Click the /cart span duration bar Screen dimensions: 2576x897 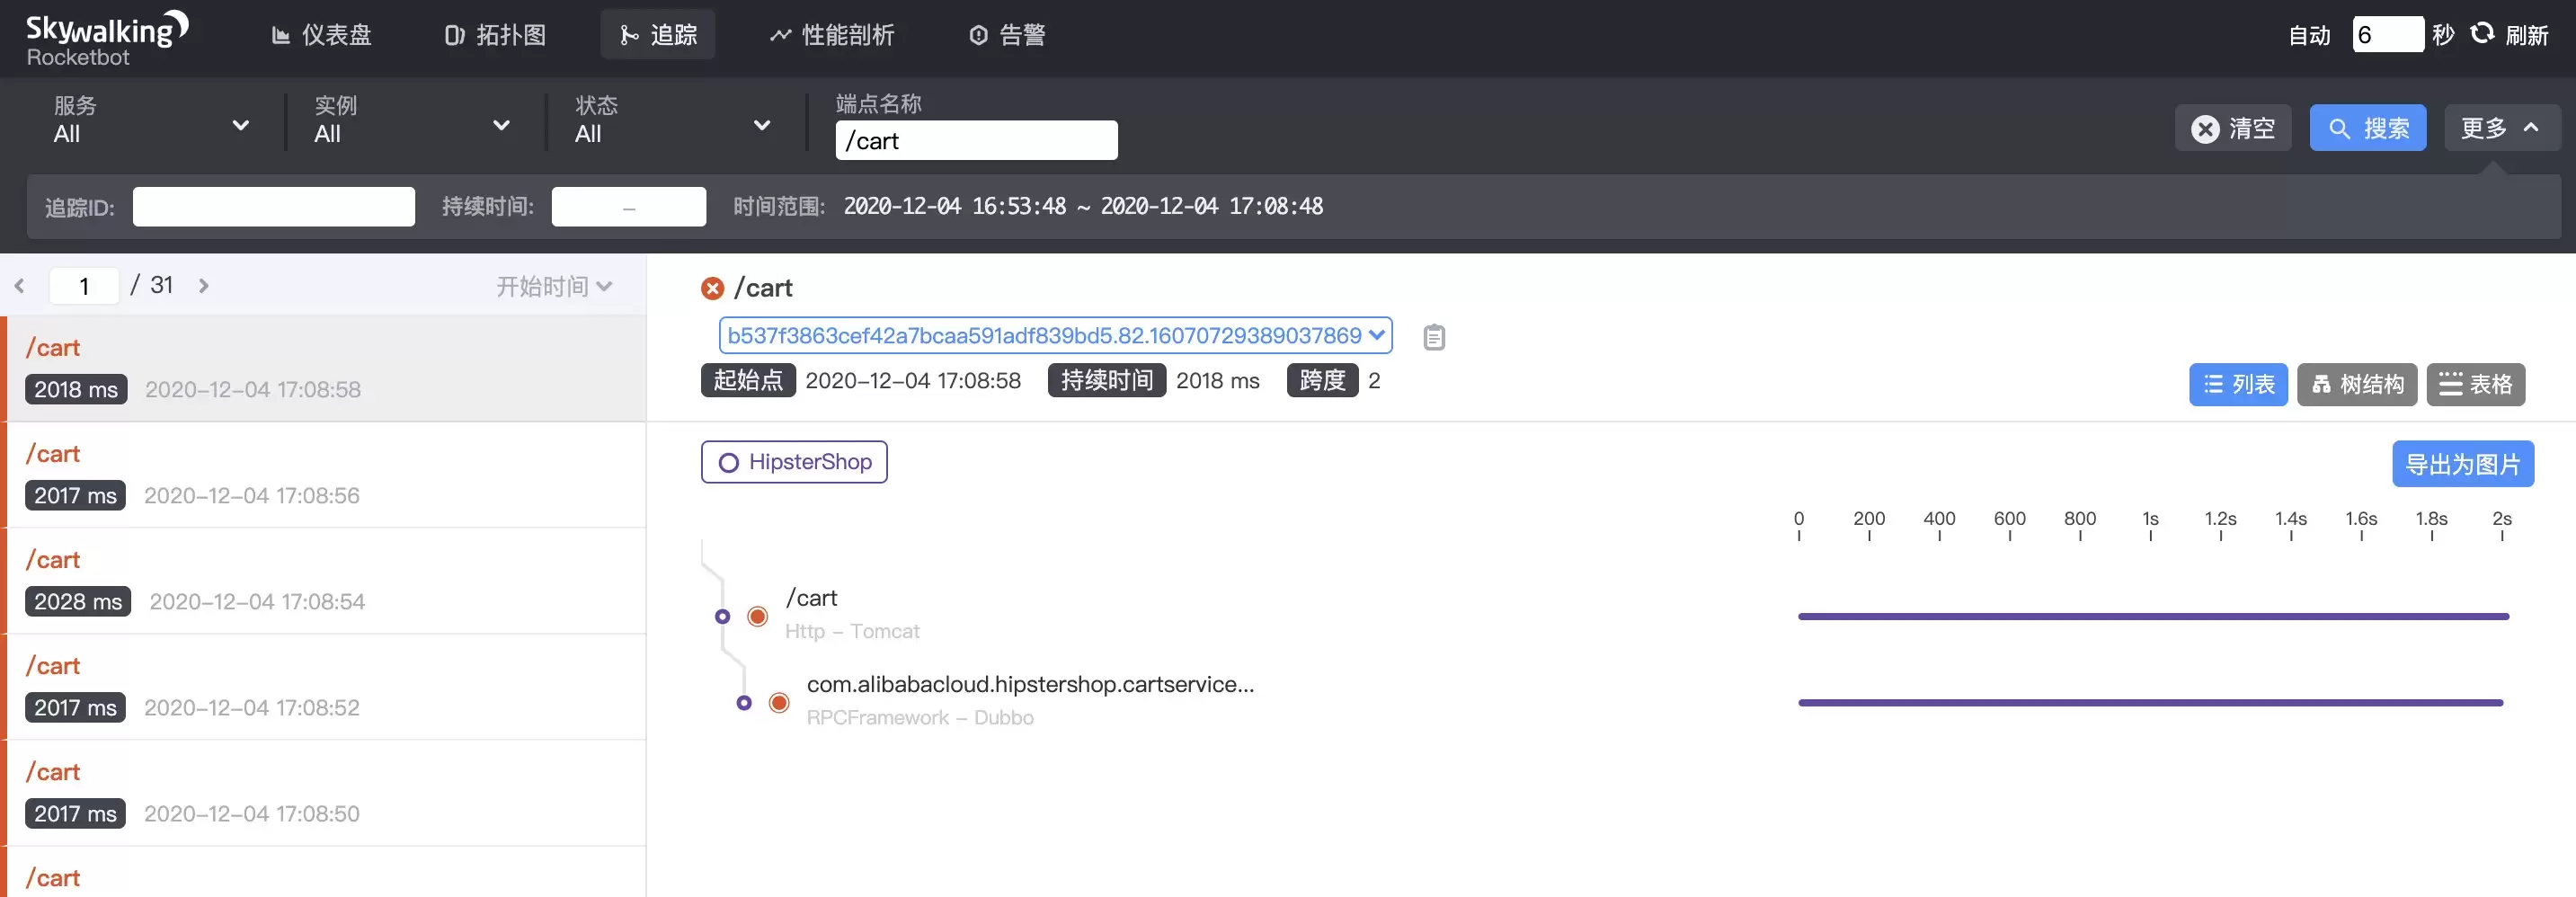2153,616
